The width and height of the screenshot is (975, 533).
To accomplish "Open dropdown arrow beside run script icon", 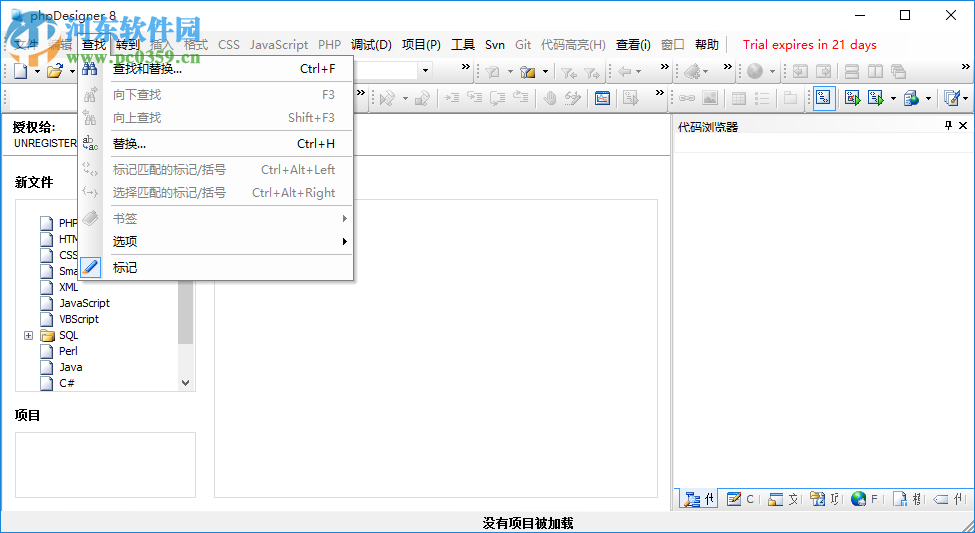I will coord(894,98).
